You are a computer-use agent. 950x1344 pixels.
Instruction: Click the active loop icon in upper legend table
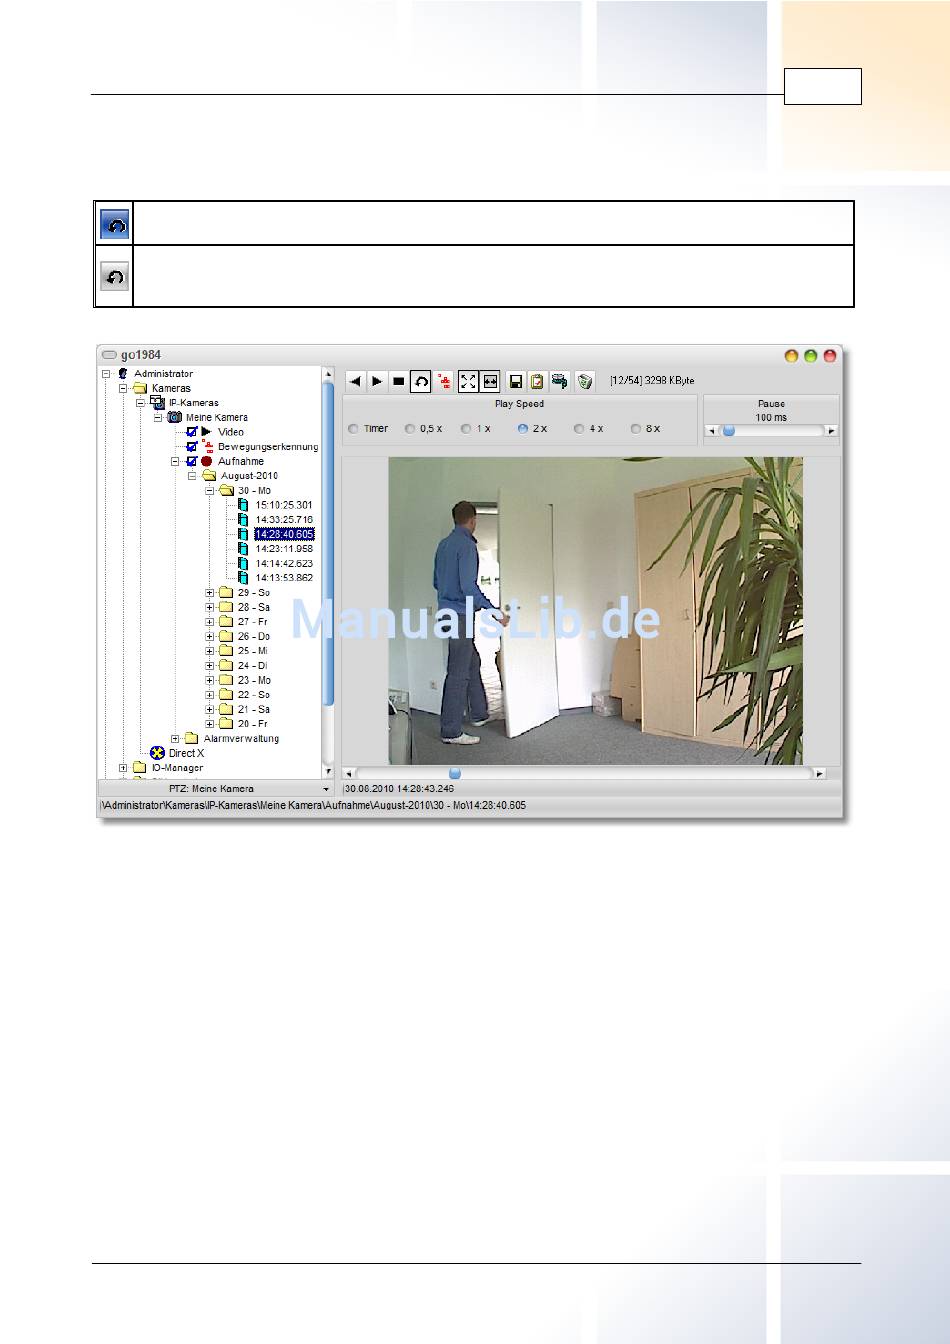(x=115, y=224)
